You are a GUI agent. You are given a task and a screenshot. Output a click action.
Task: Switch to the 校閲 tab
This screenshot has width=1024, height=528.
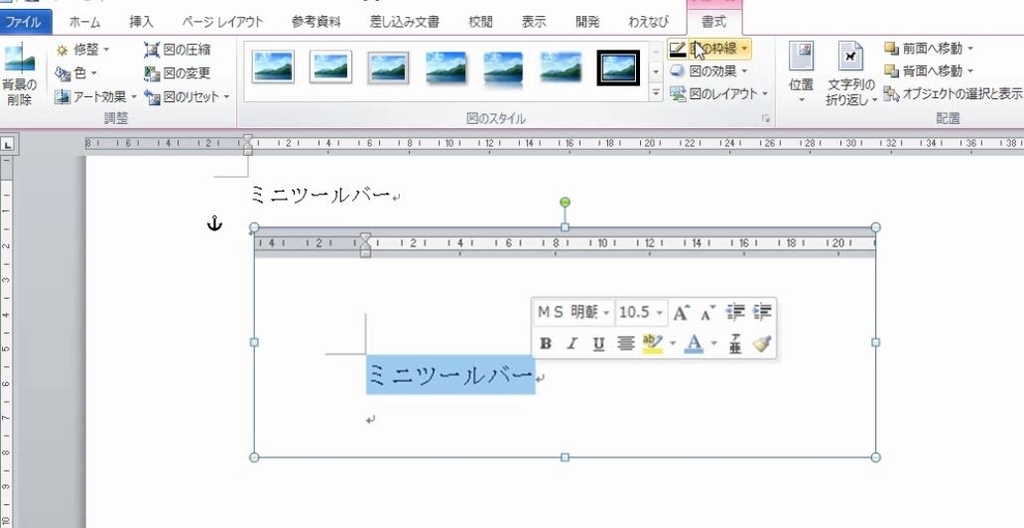481,22
